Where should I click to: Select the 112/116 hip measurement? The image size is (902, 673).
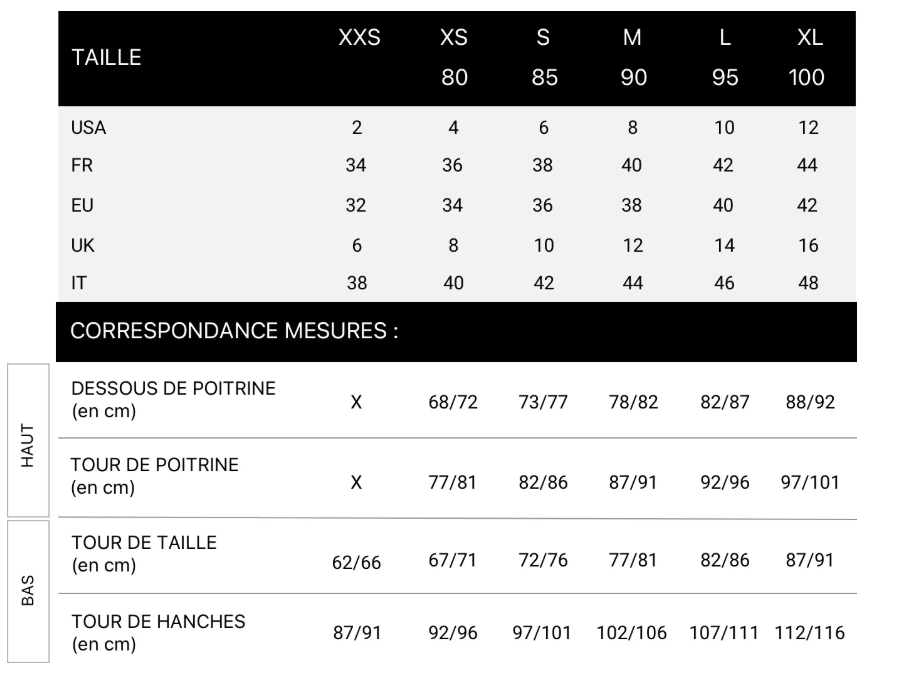click(810, 633)
